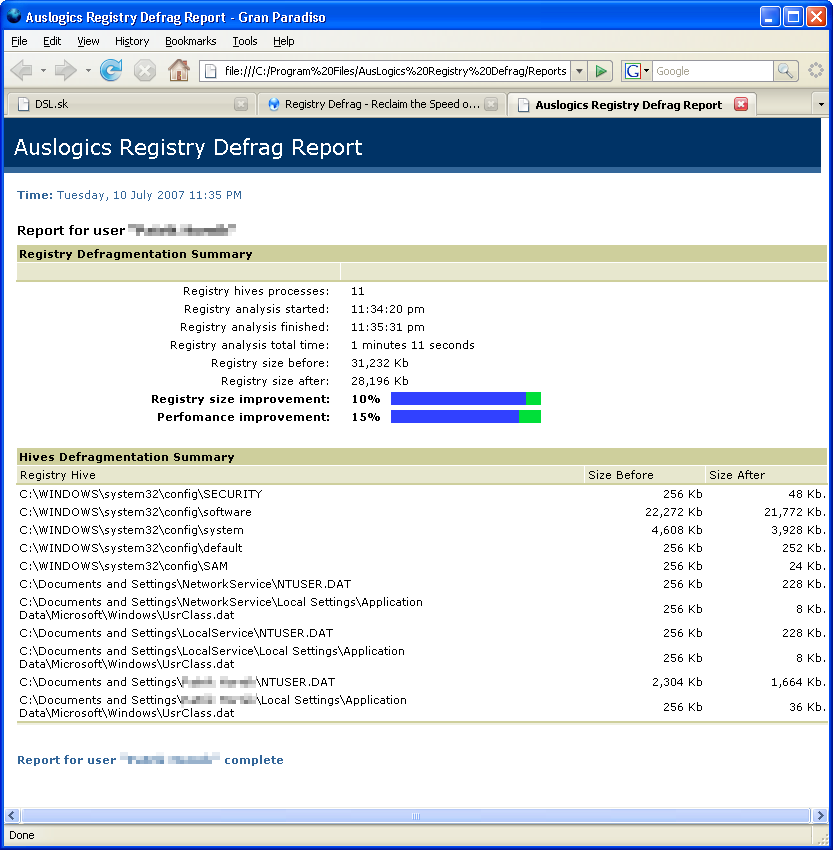833x850 pixels.
Task: Switch to the DSL.sk tab
Action: [x=131, y=104]
